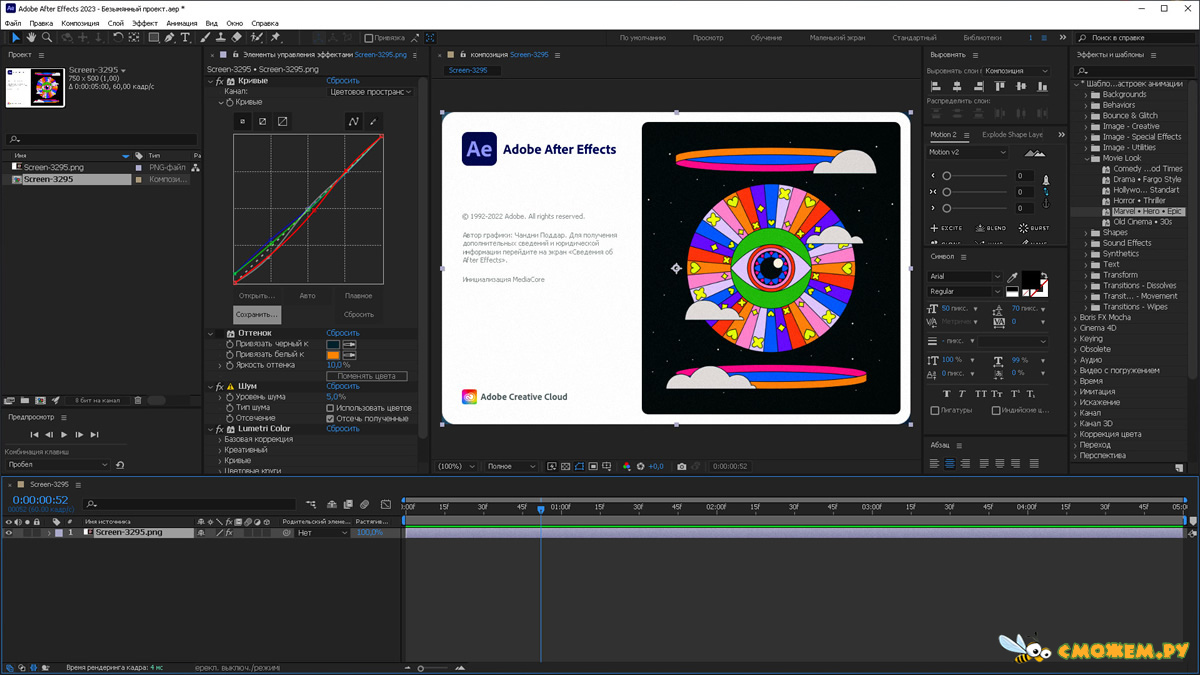Align layers to horizontal center
Image resolution: width=1200 pixels, height=675 pixels.
pos(957,87)
